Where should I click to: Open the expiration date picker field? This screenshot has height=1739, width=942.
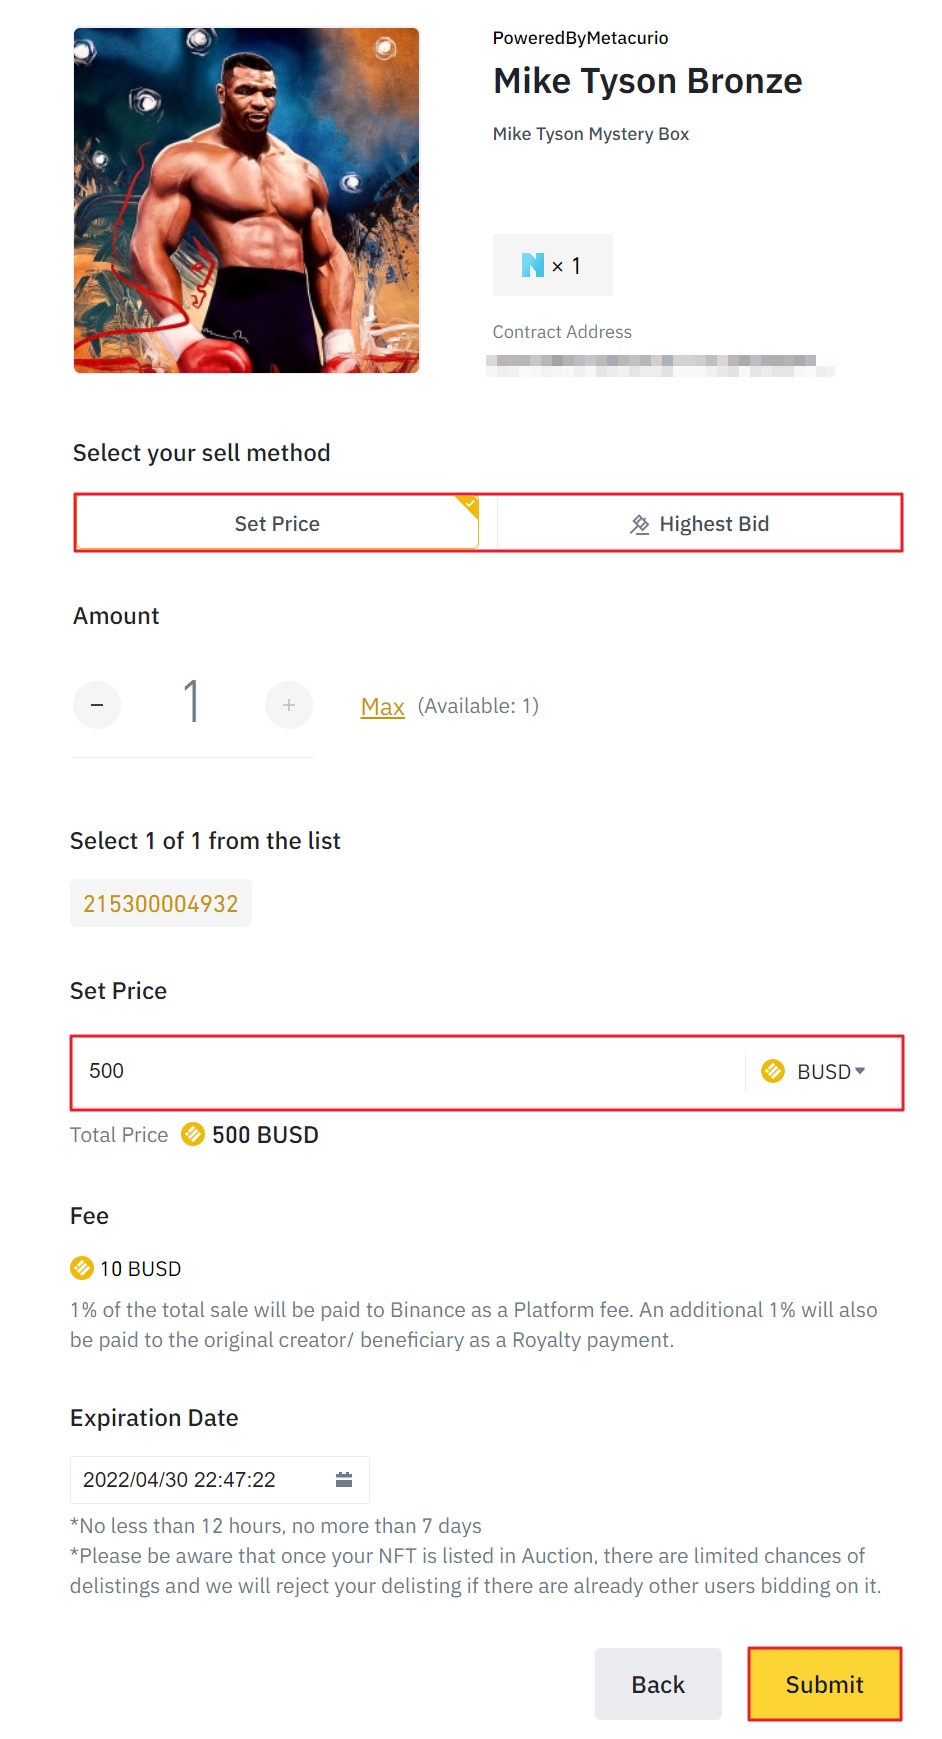[x=200, y=1480]
